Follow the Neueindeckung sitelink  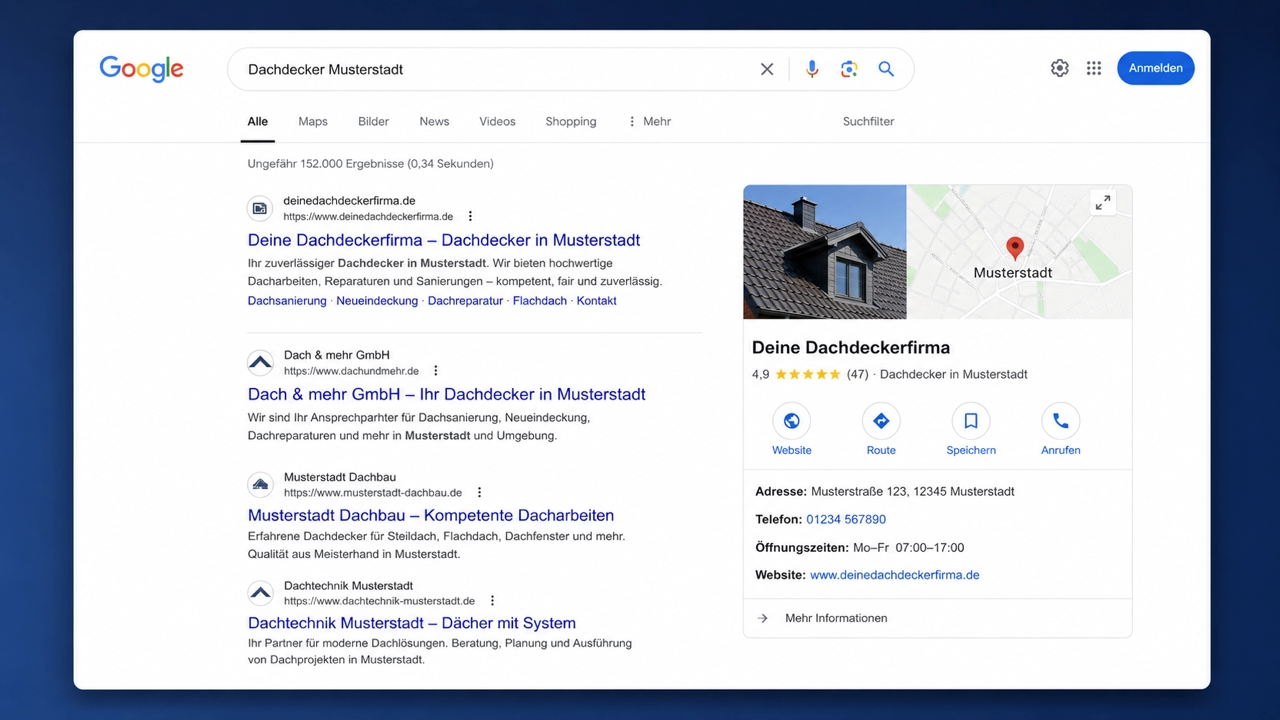pos(377,301)
